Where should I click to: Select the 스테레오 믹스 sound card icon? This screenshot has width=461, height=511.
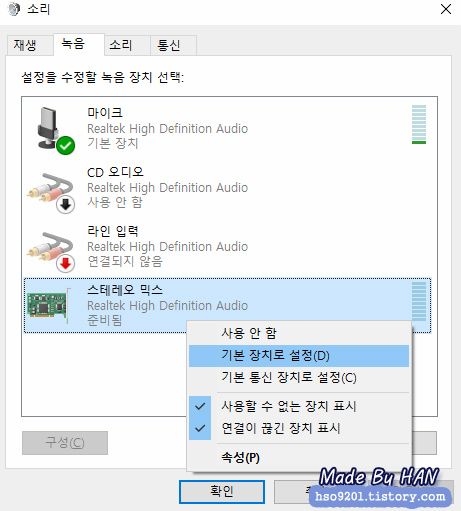point(49,305)
